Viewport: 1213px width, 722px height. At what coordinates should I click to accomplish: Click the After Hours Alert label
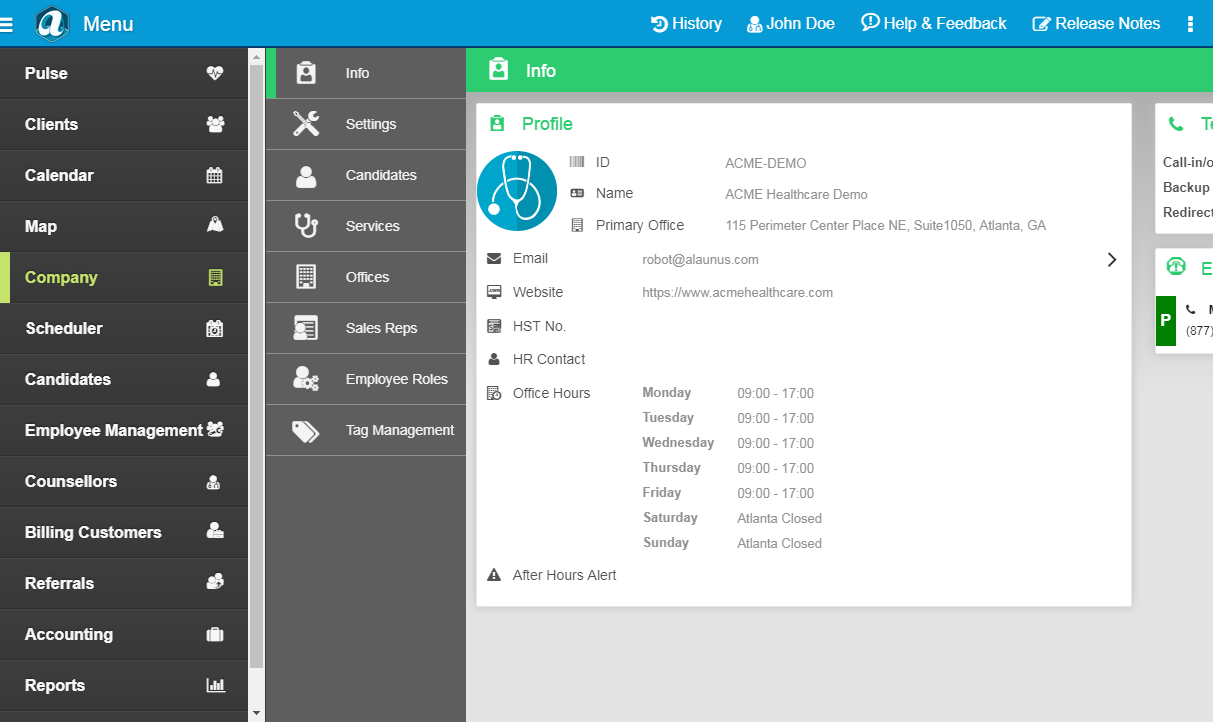click(x=565, y=575)
